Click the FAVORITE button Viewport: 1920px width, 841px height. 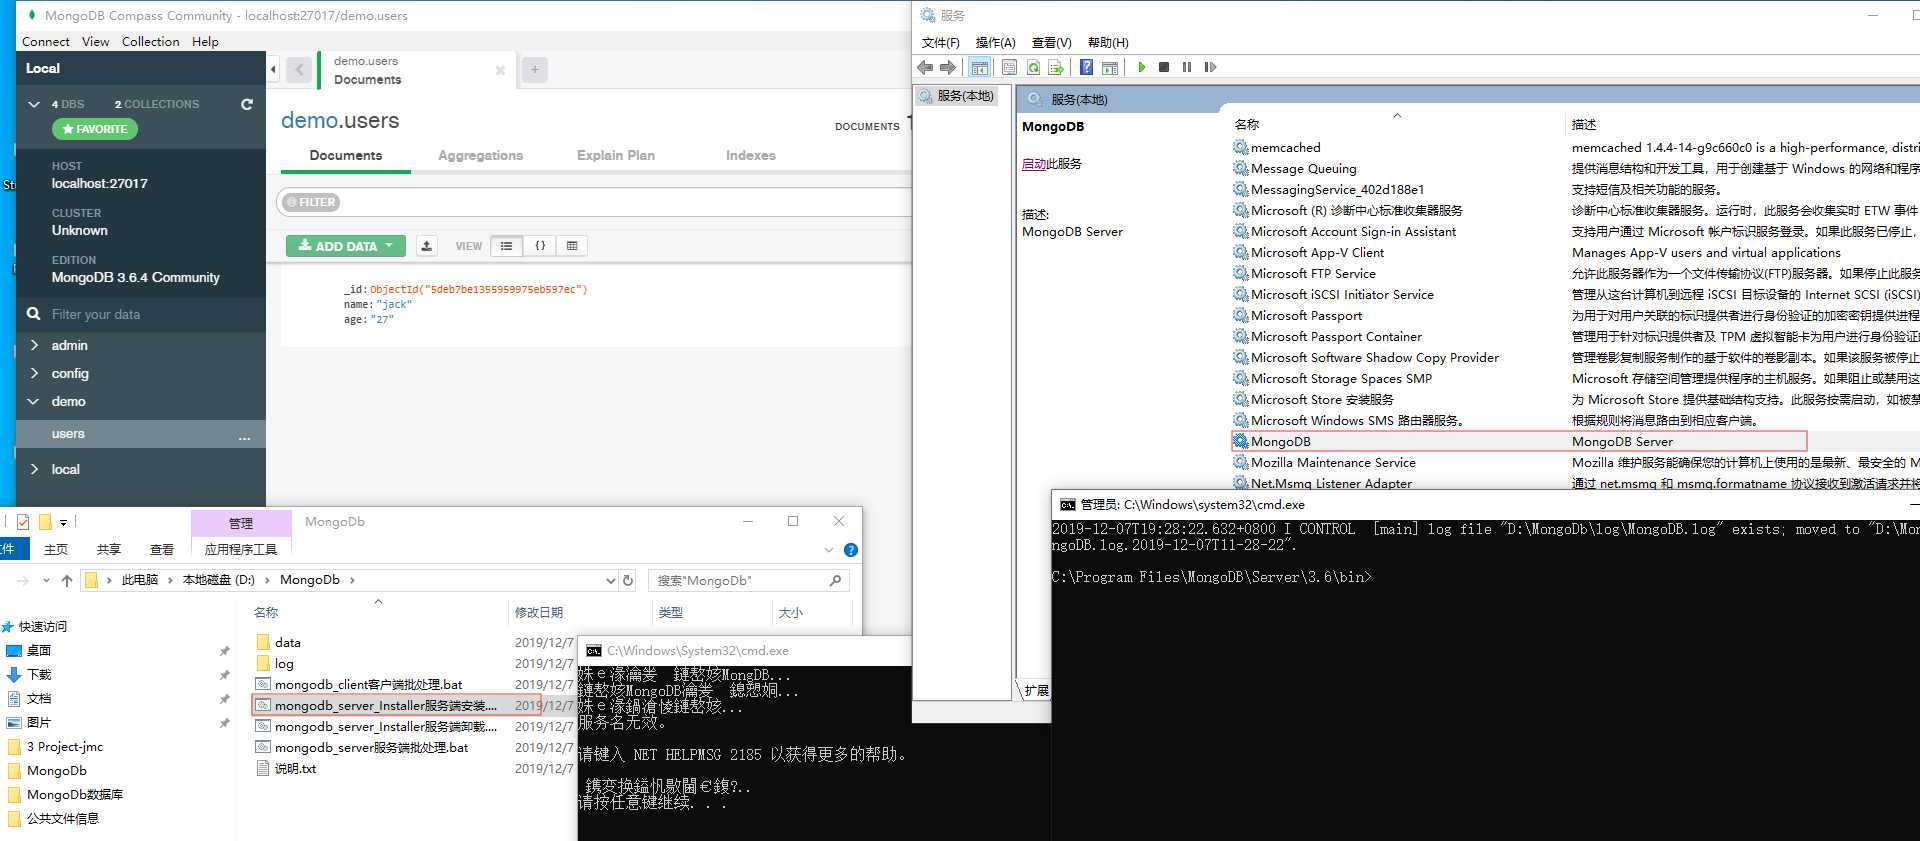(95, 129)
